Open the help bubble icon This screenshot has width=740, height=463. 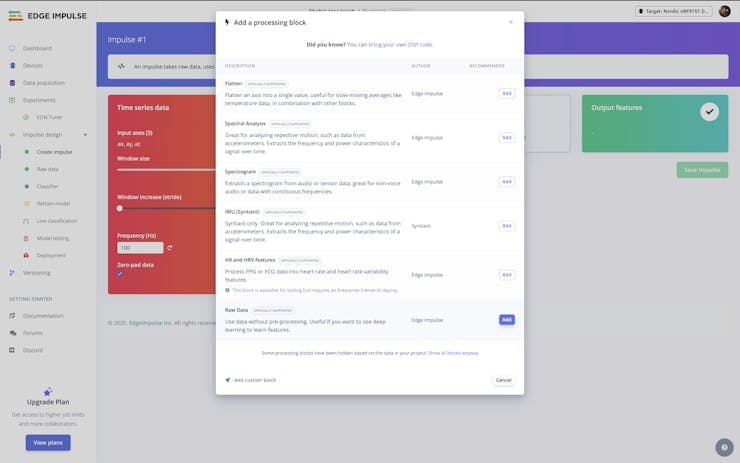(724, 447)
